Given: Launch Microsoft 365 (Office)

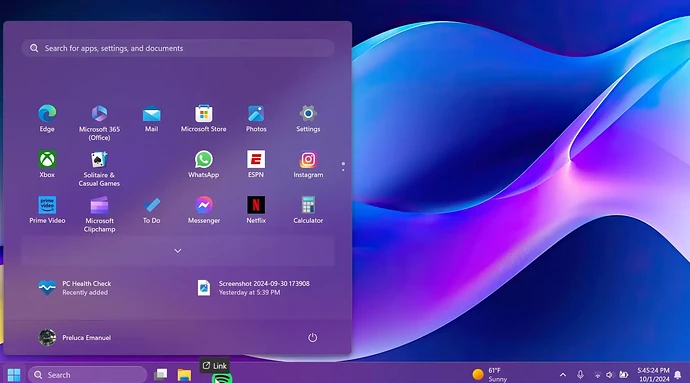Looking at the screenshot, I should pyautogui.click(x=99, y=123).
